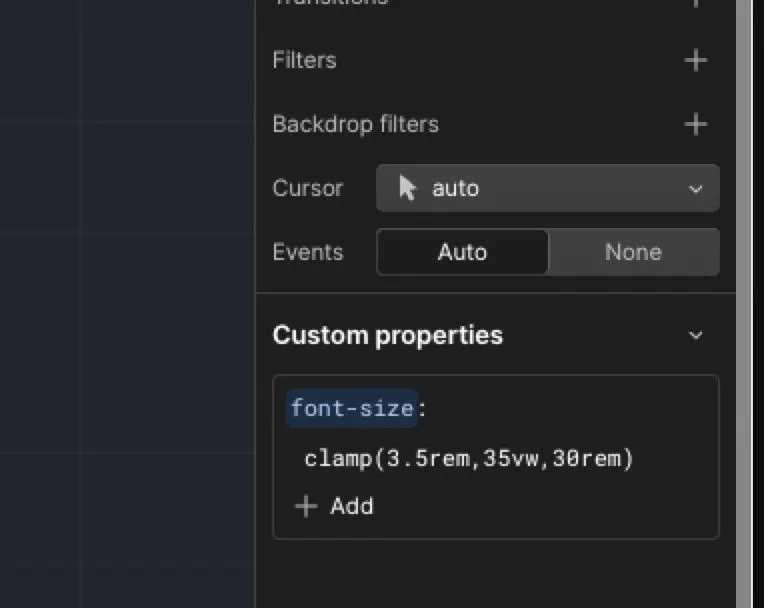Screen dimensions: 764x608
Task: Select the font-size property name
Action: click(x=352, y=408)
